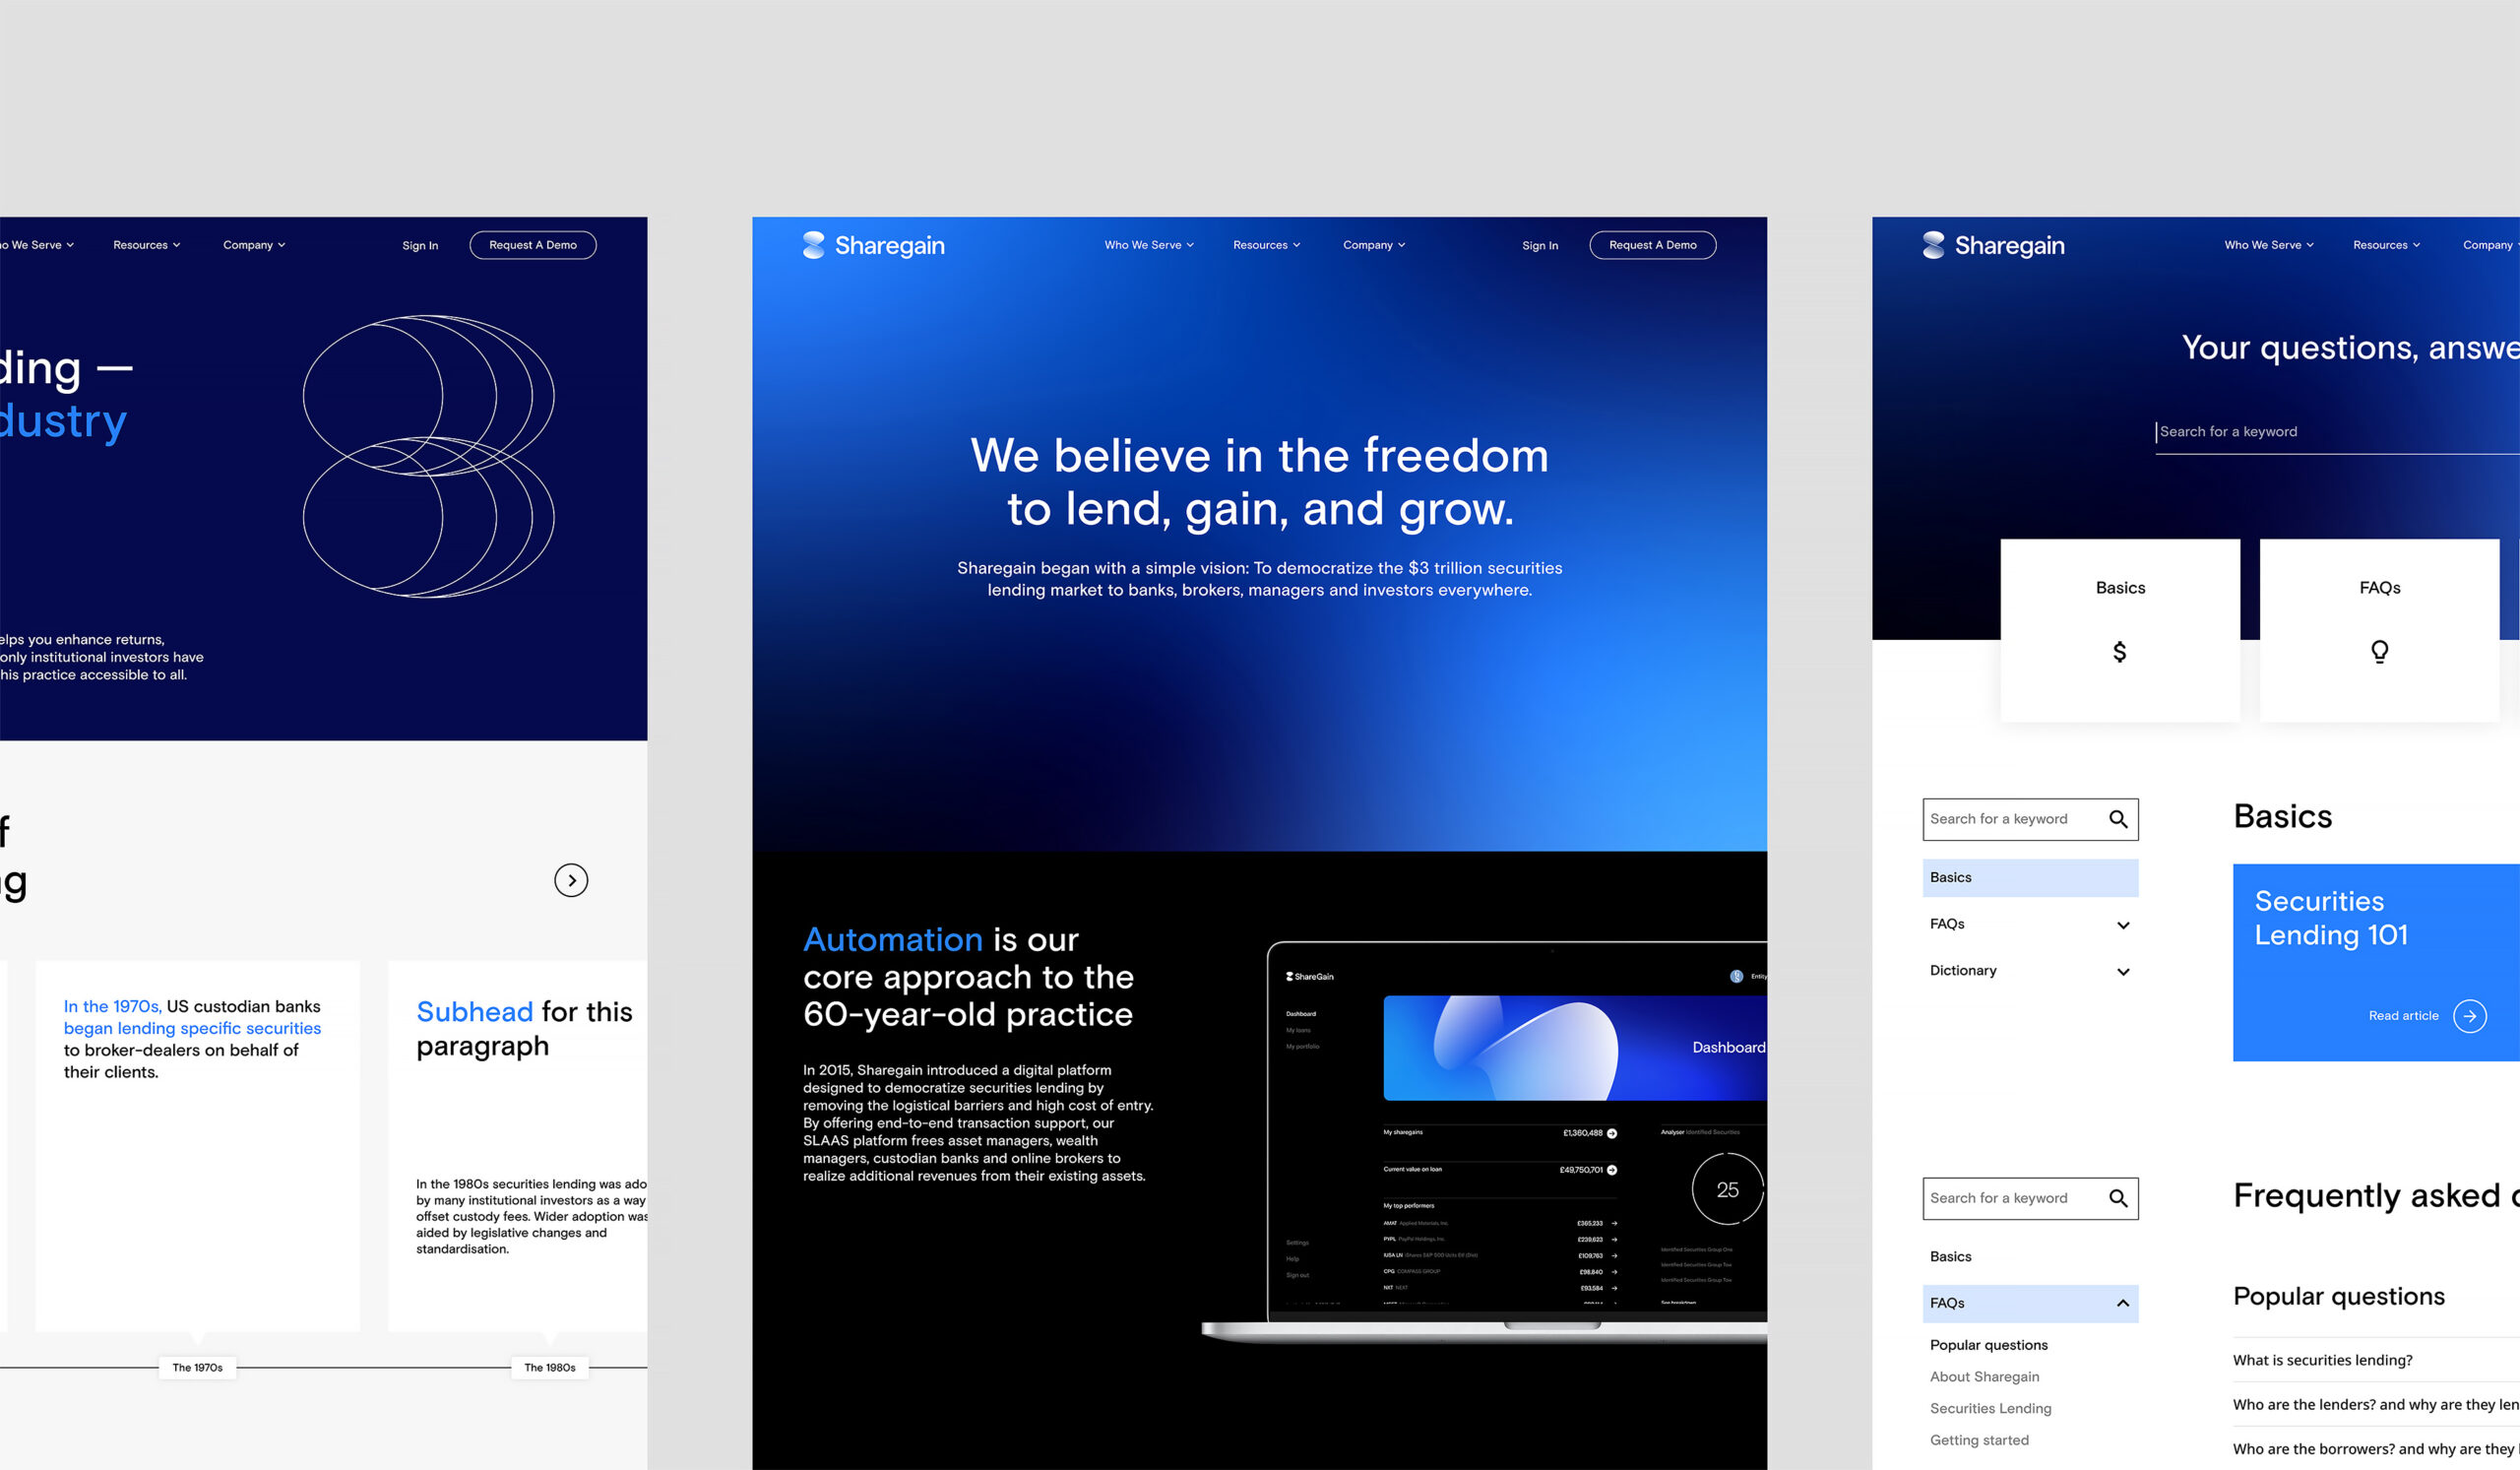Image resolution: width=2520 pixels, height=1470 pixels.
Task: Open the Who We Serve dropdown in center header
Action: pos(1148,245)
